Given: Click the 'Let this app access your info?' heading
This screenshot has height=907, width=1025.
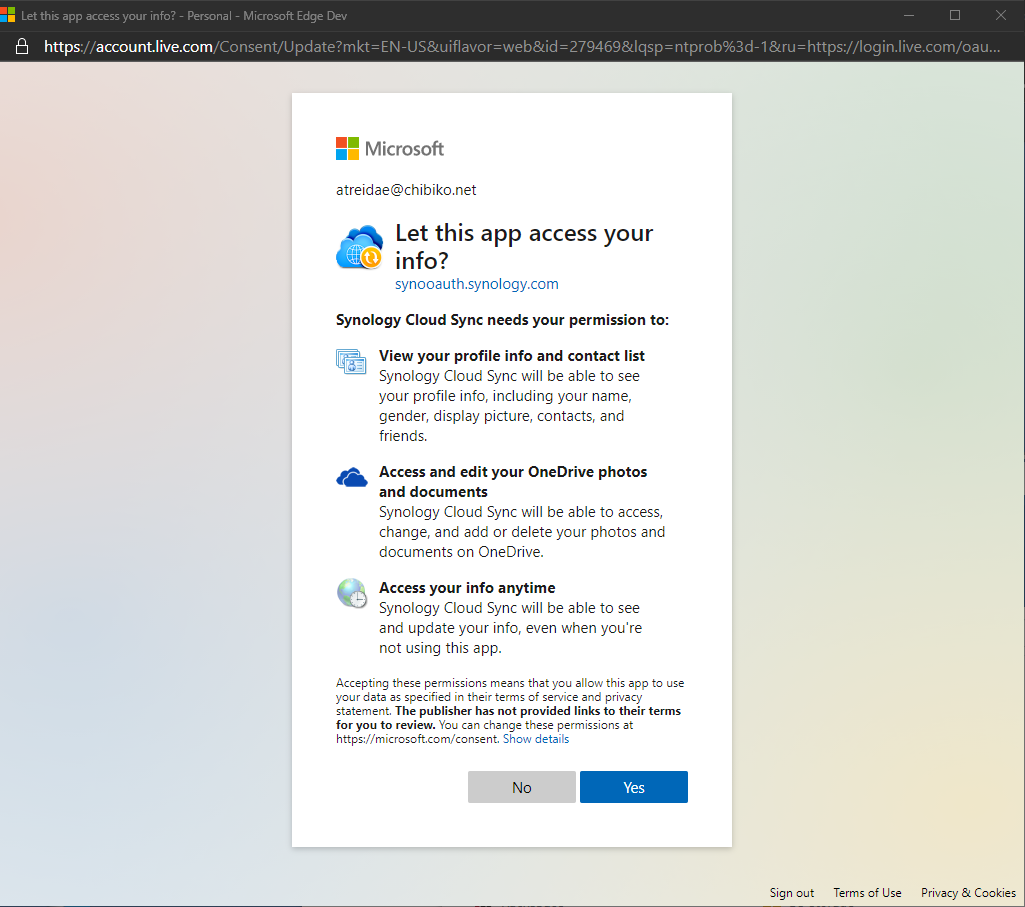Looking at the screenshot, I should 524,247.
